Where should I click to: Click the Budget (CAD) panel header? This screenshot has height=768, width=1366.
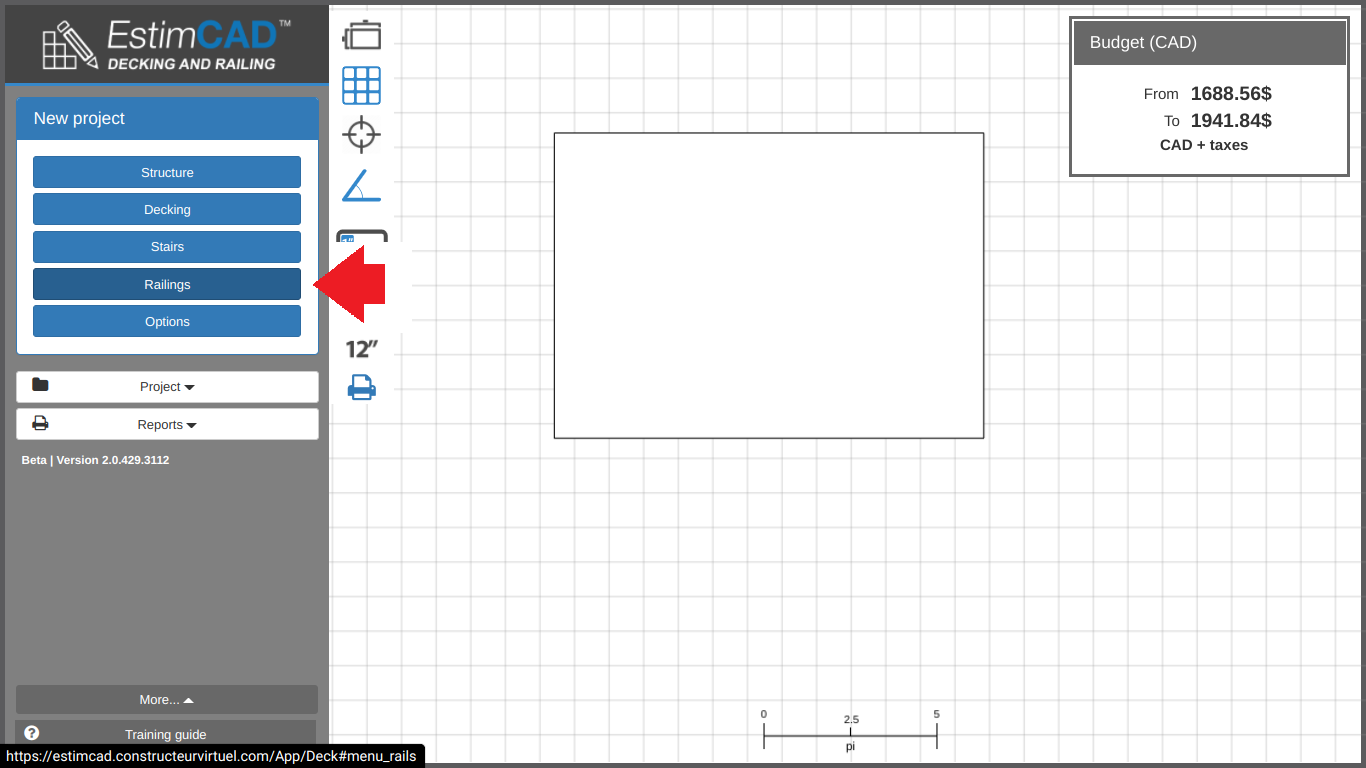pos(1209,43)
